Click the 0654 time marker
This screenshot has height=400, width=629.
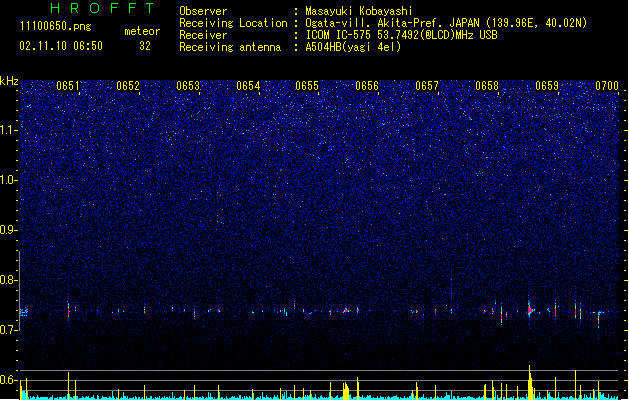point(248,86)
